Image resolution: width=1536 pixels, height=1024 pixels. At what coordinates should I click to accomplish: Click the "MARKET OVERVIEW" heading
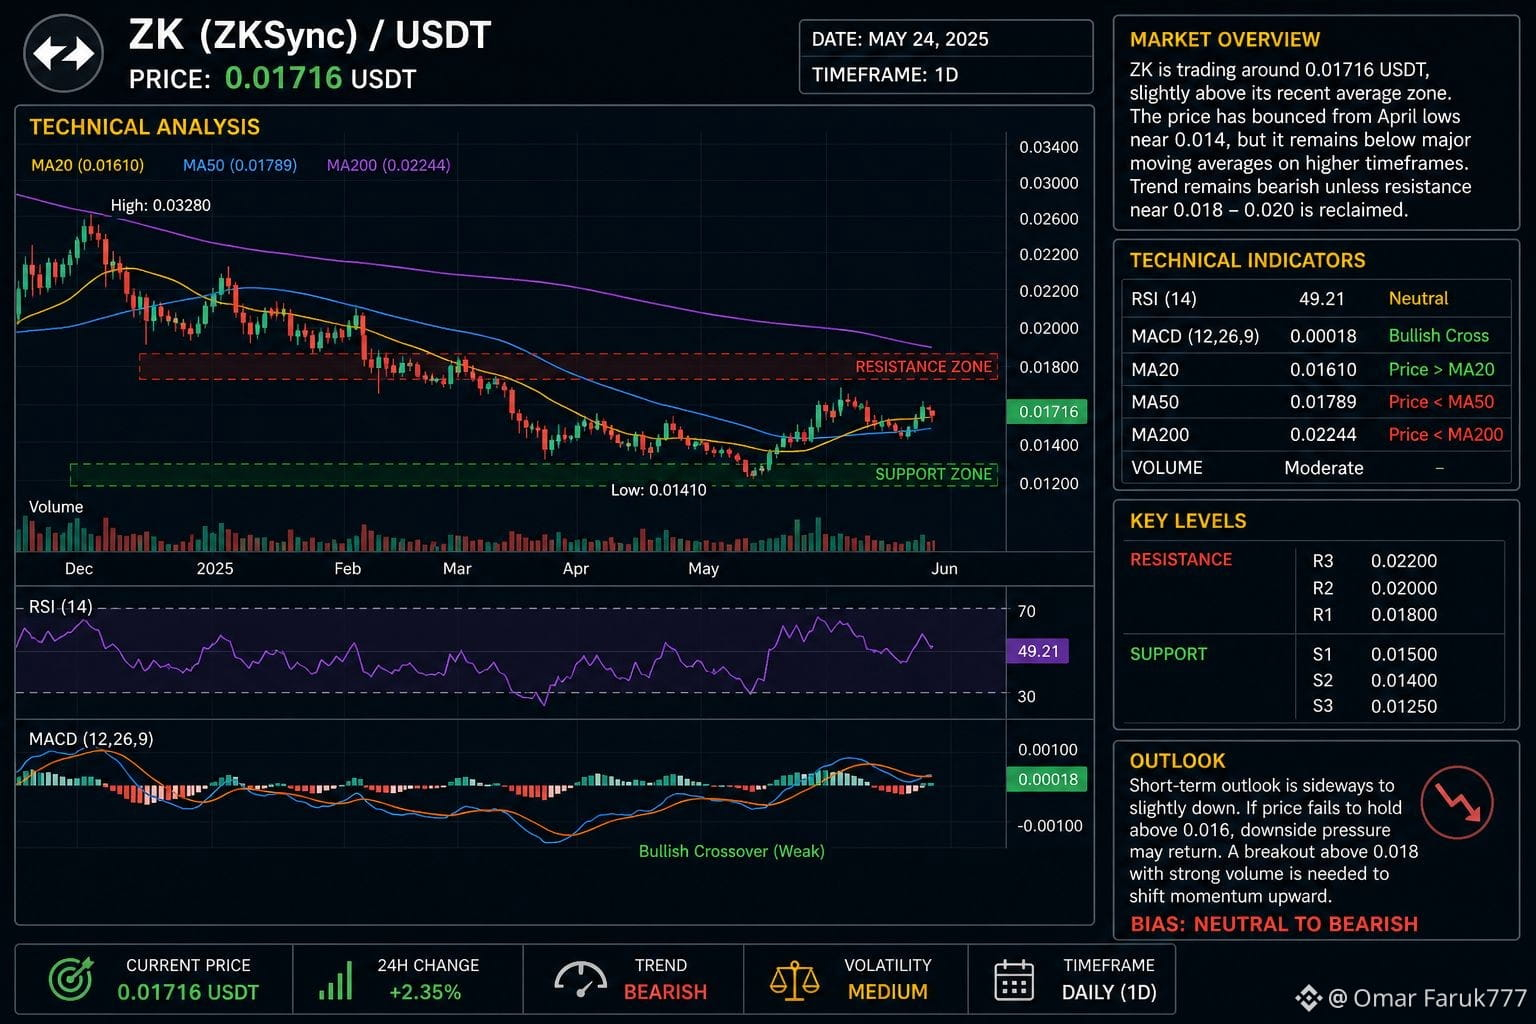[1225, 40]
